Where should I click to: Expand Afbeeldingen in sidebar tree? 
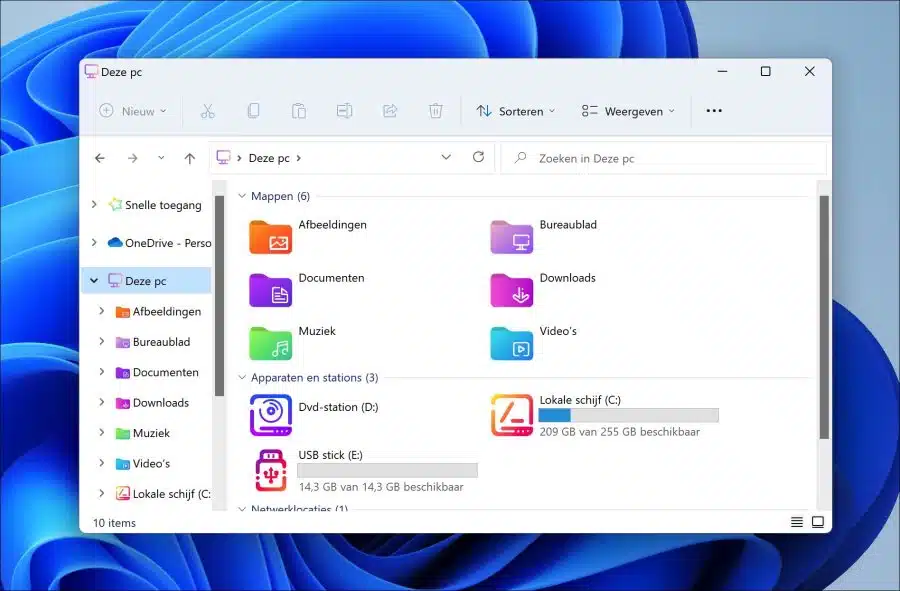coord(102,310)
